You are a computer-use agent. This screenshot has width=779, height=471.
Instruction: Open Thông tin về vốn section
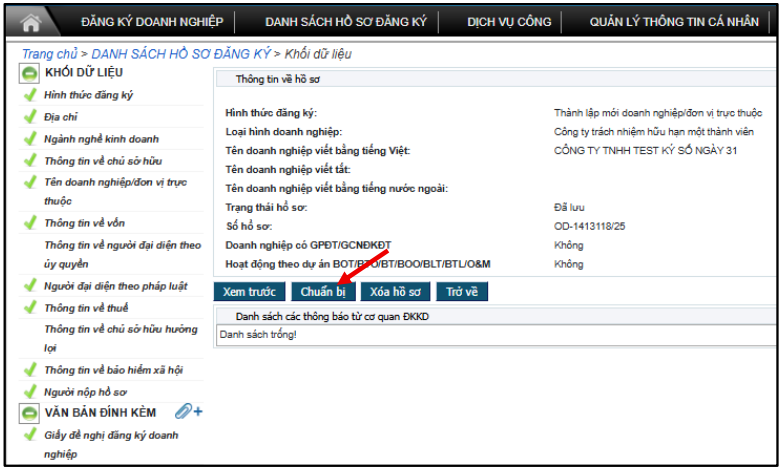click(84, 223)
